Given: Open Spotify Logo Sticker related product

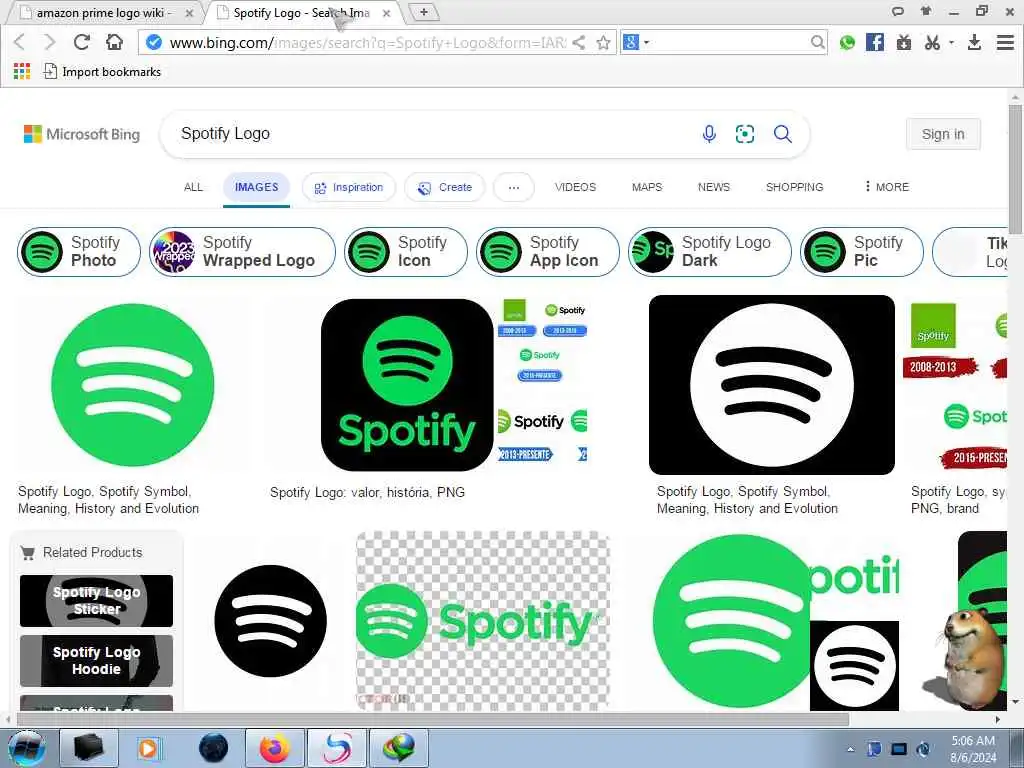Looking at the screenshot, I should pyautogui.click(x=97, y=601).
